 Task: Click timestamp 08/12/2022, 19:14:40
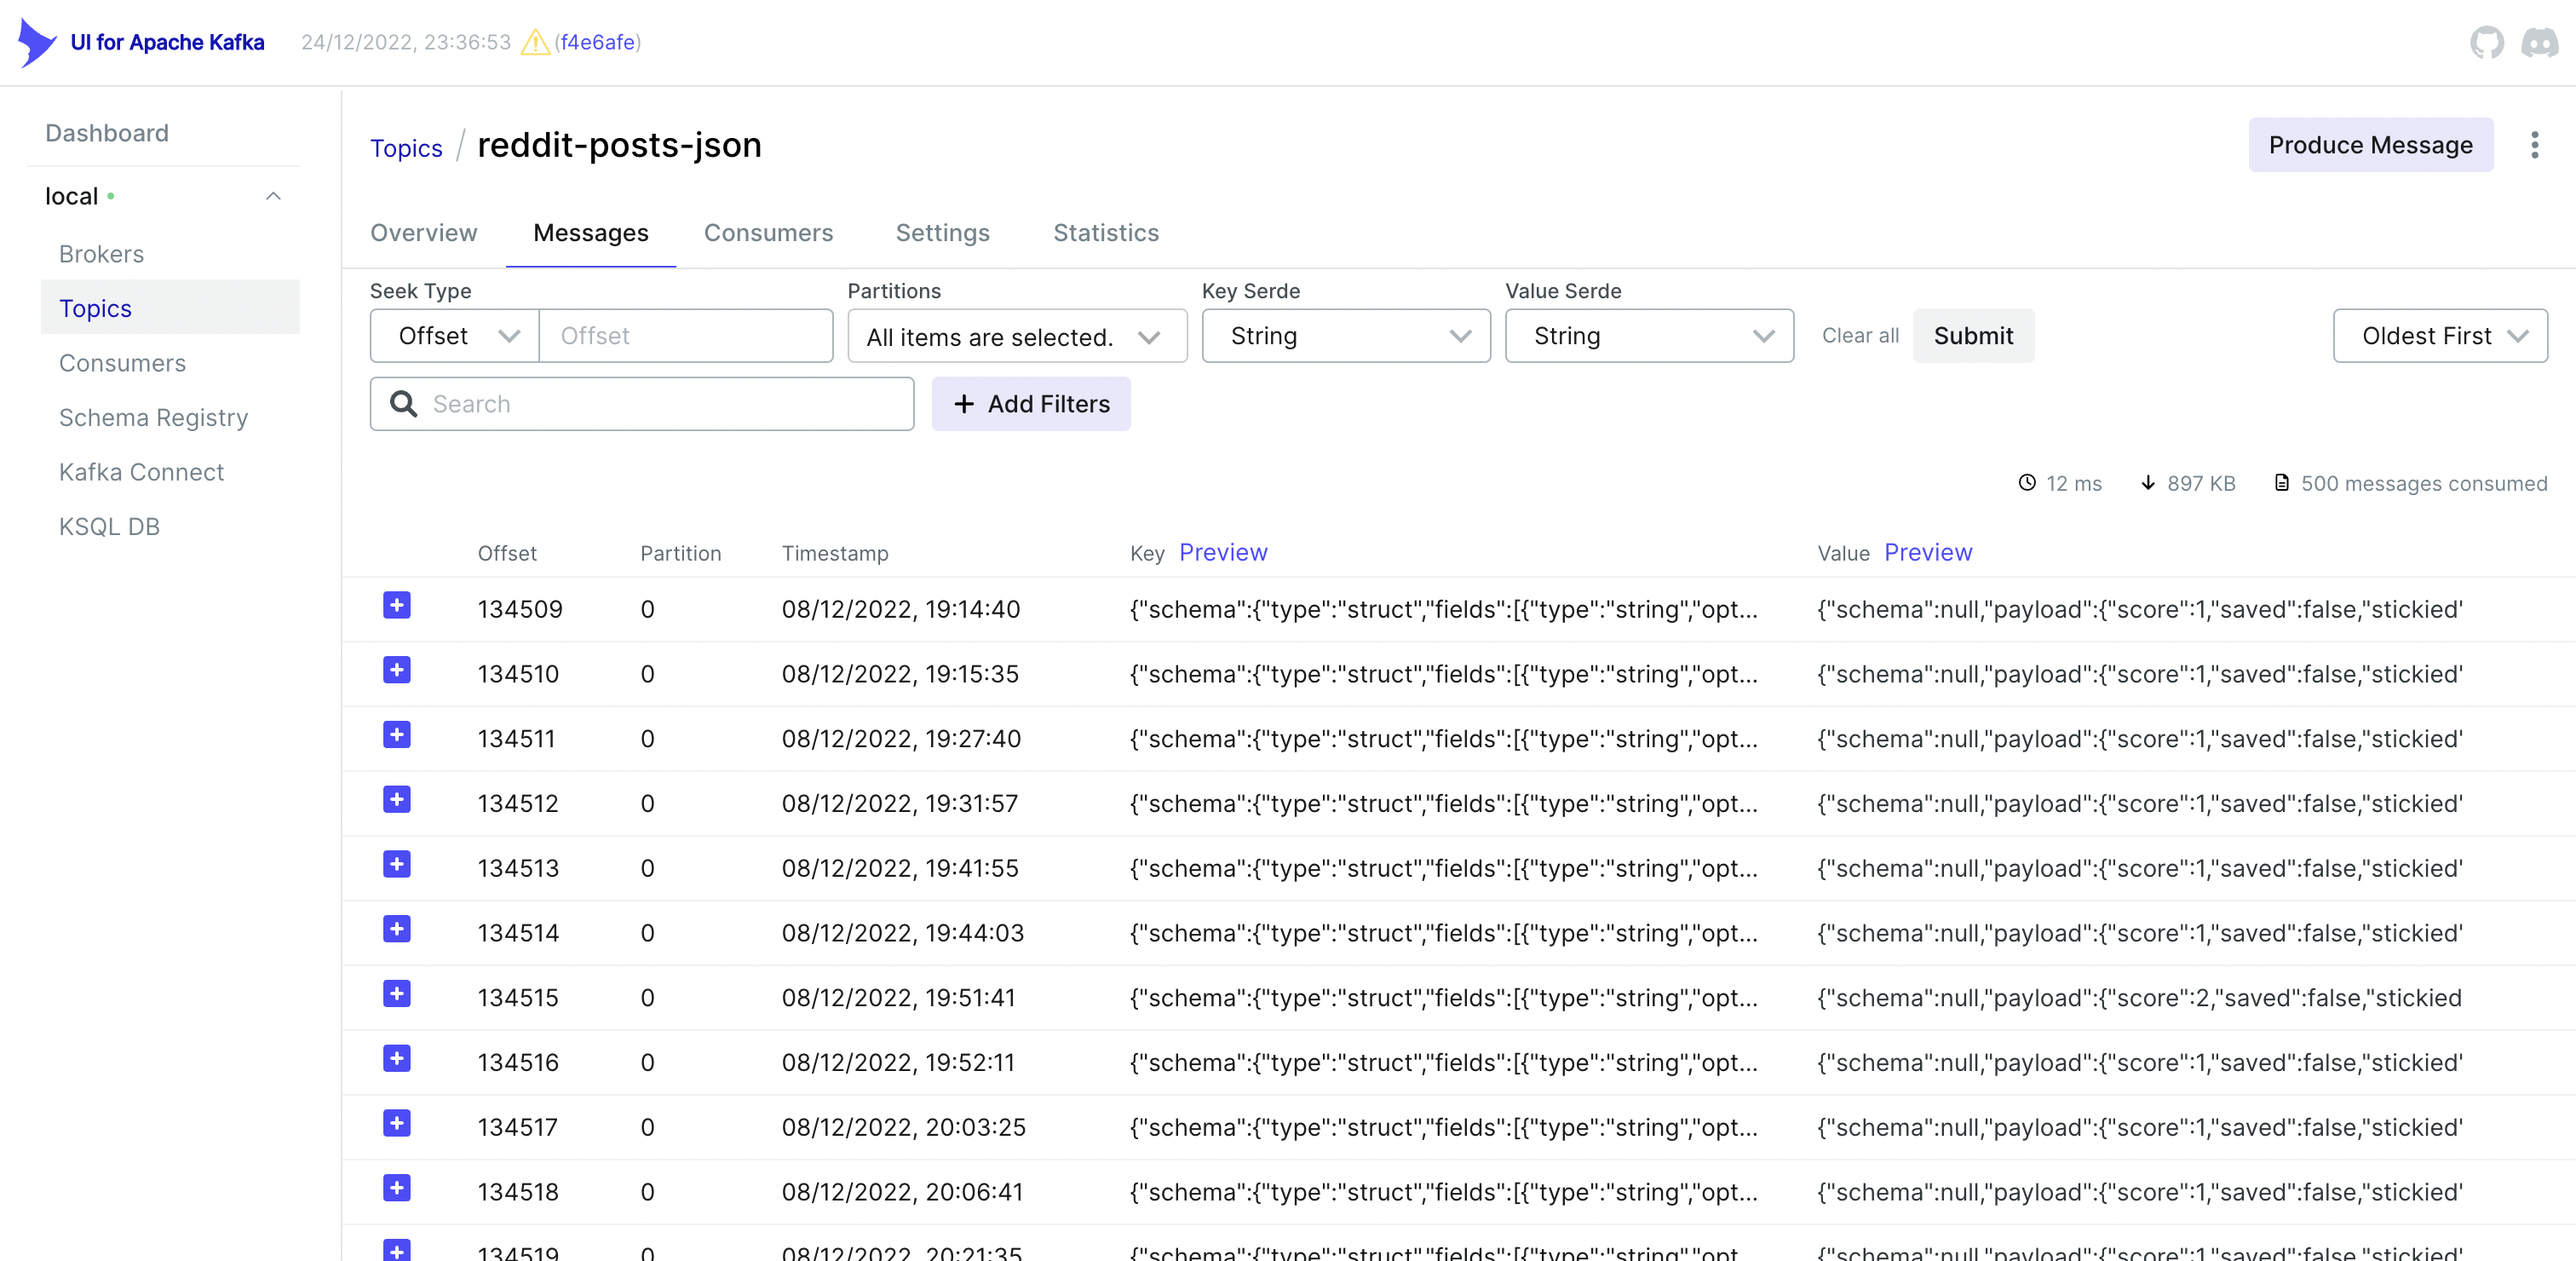click(901, 609)
